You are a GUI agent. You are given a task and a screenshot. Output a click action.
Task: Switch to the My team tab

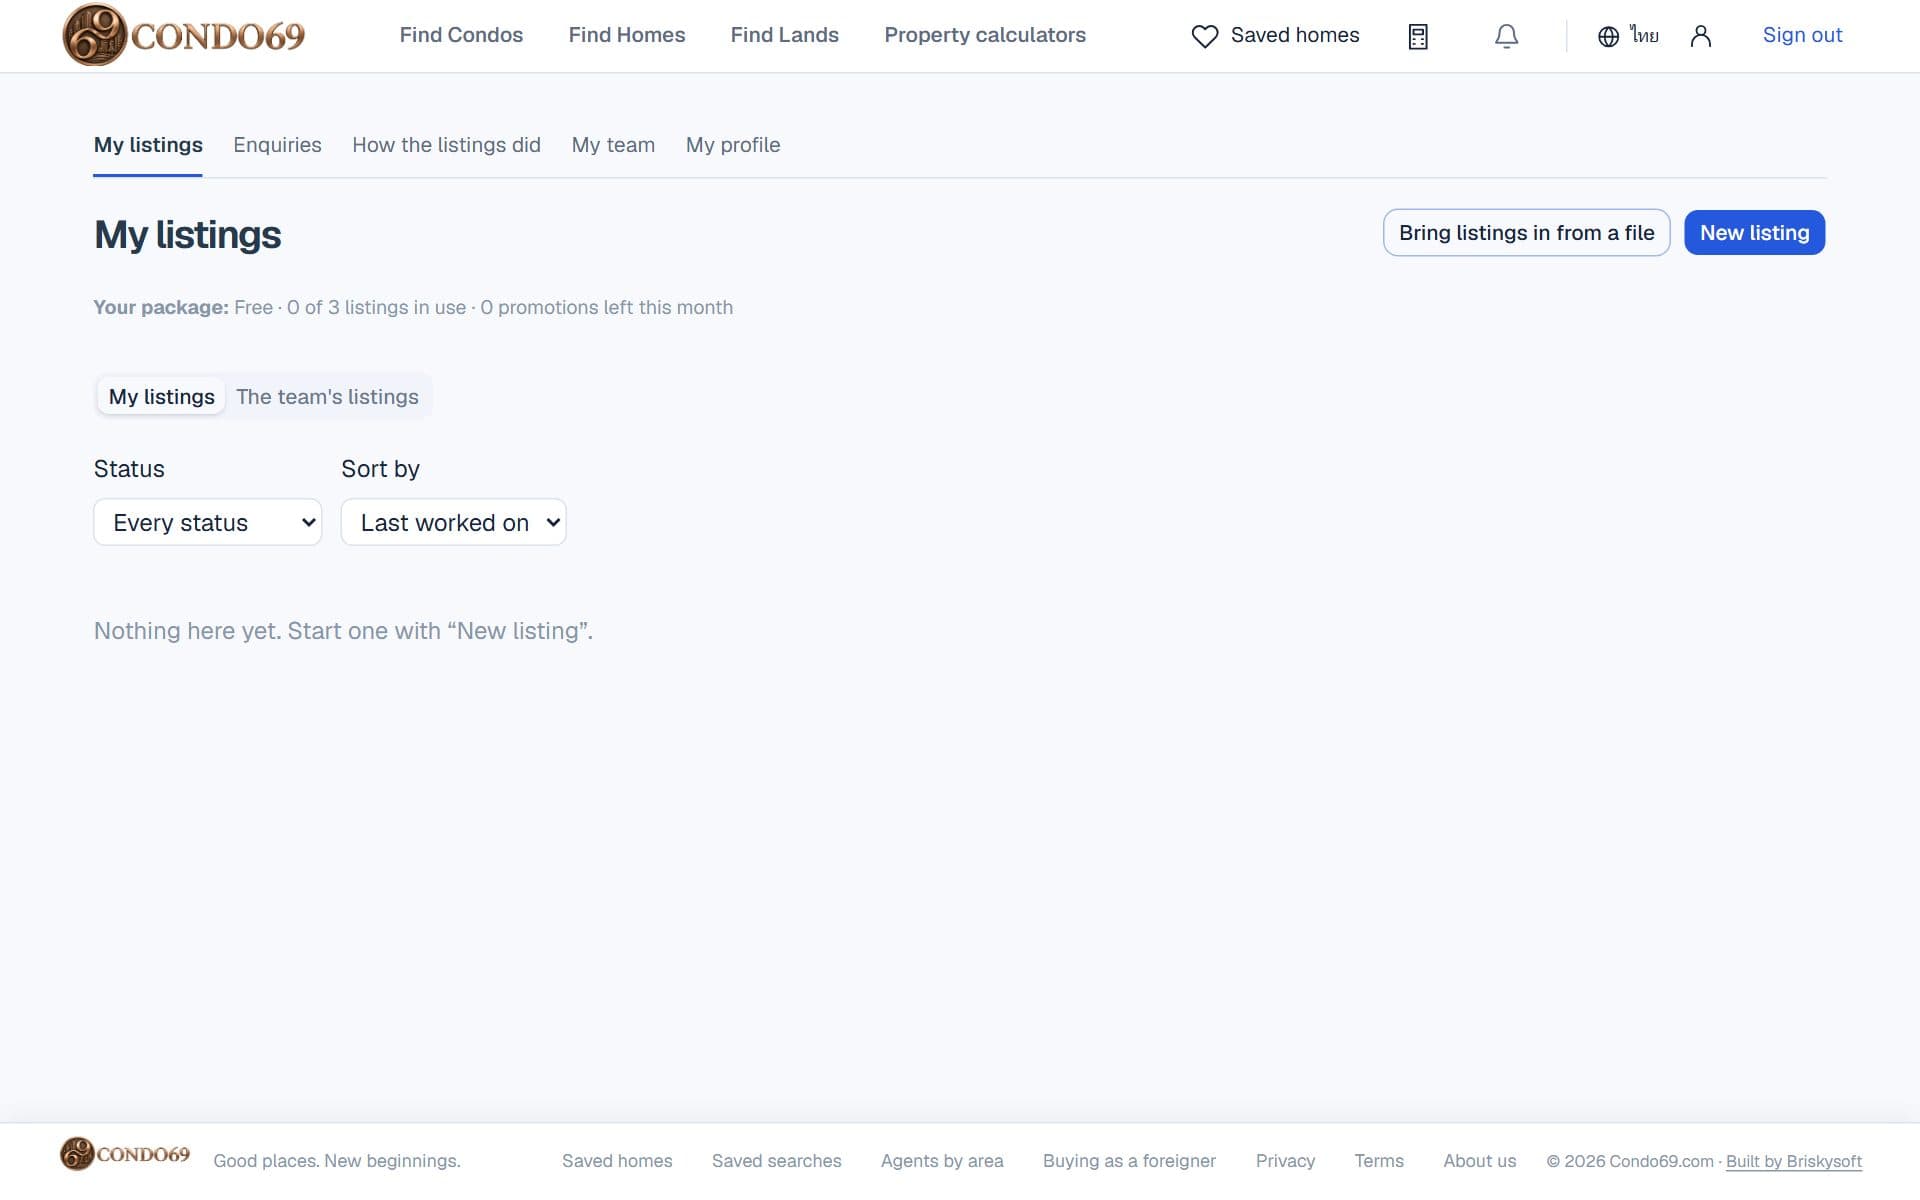(613, 145)
